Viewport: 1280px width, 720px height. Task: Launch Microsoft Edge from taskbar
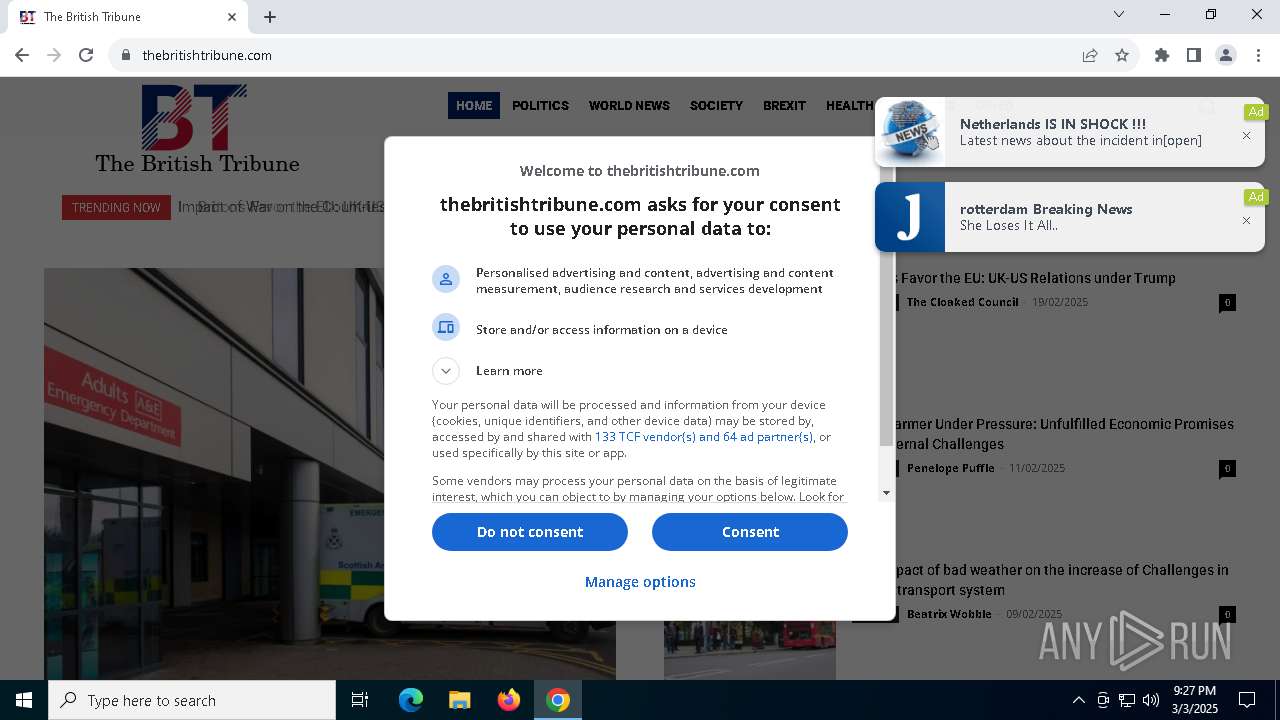(411, 700)
